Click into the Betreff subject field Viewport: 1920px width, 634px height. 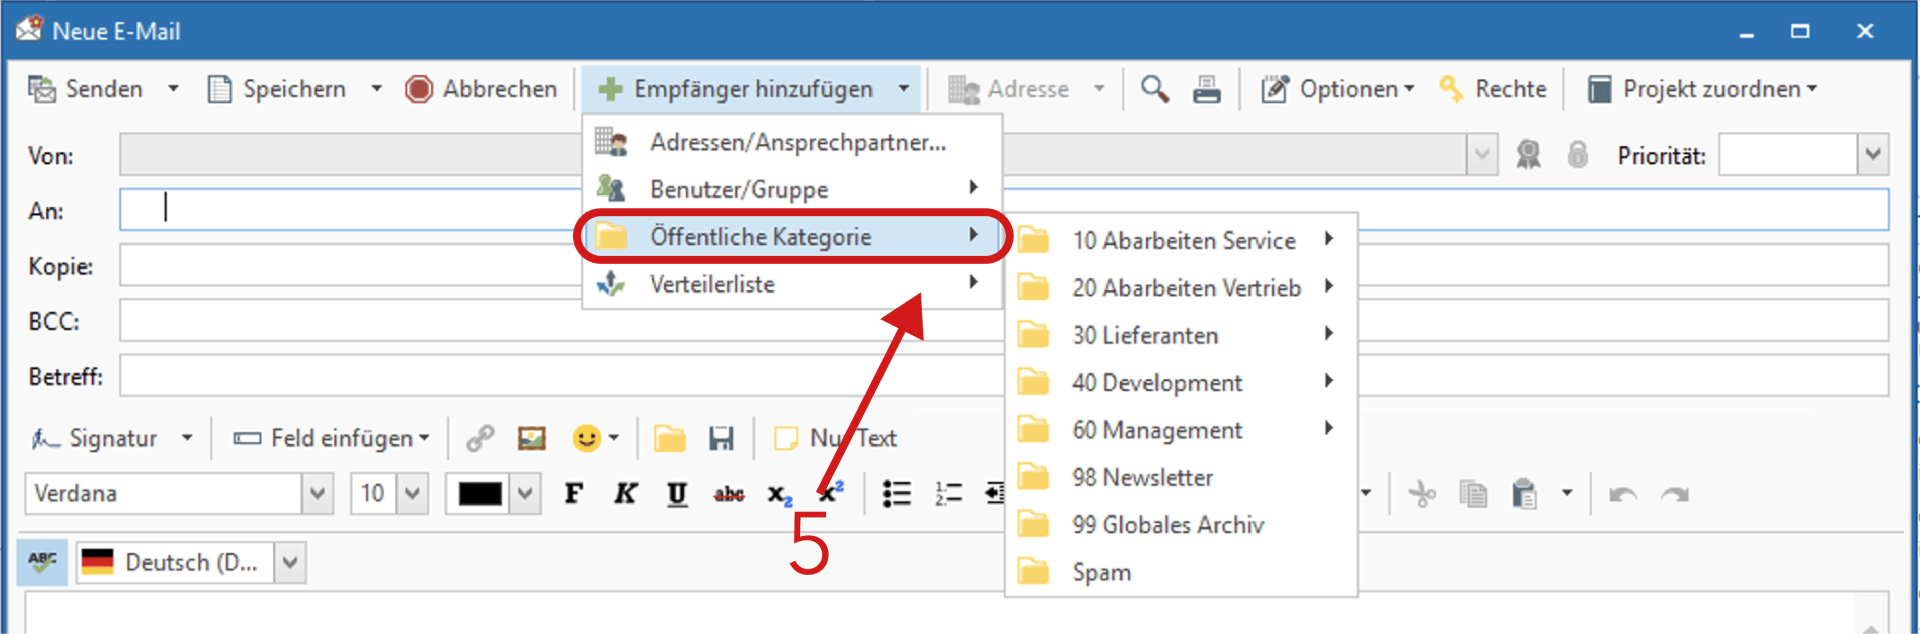click(x=1004, y=376)
